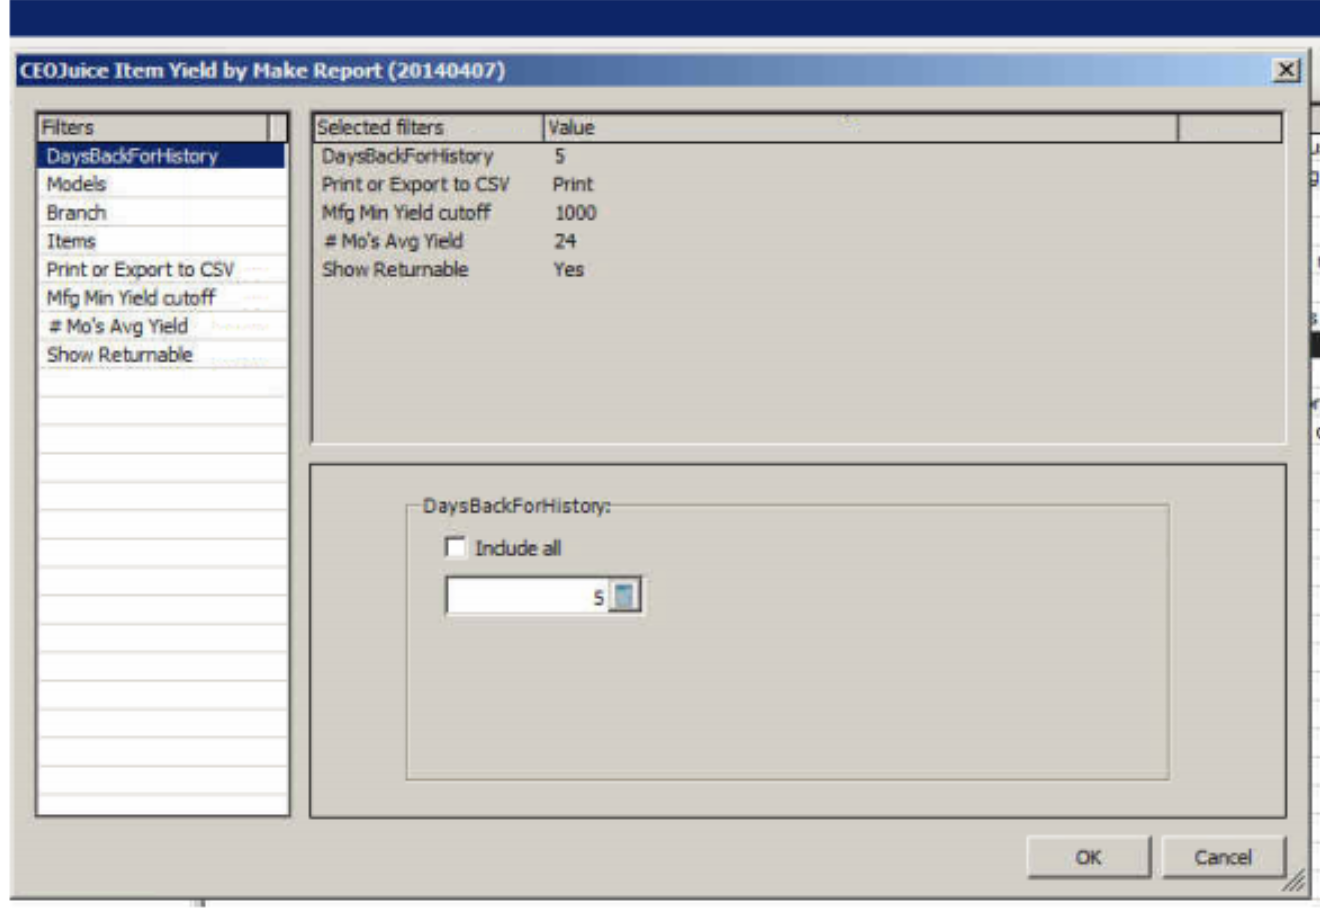Image resolution: width=1320 pixels, height=915 pixels.
Task: Close the CEOJuice Item Yield dialog
Action: pos(1286,70)
